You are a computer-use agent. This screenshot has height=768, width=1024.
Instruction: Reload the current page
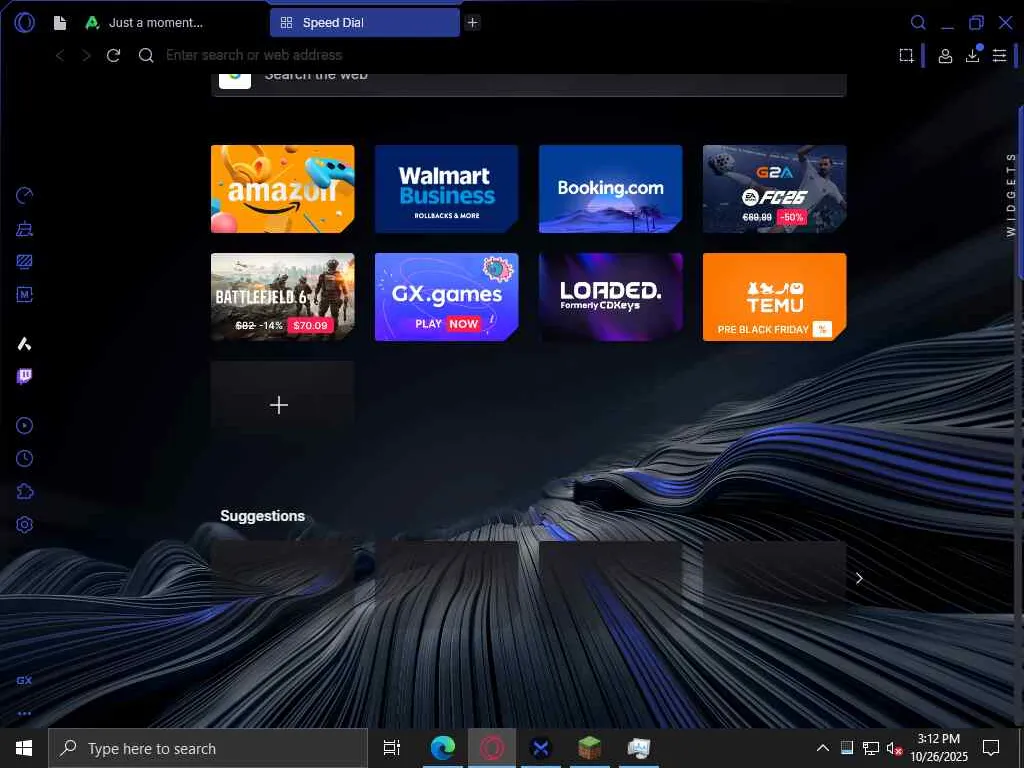[114, 56]
